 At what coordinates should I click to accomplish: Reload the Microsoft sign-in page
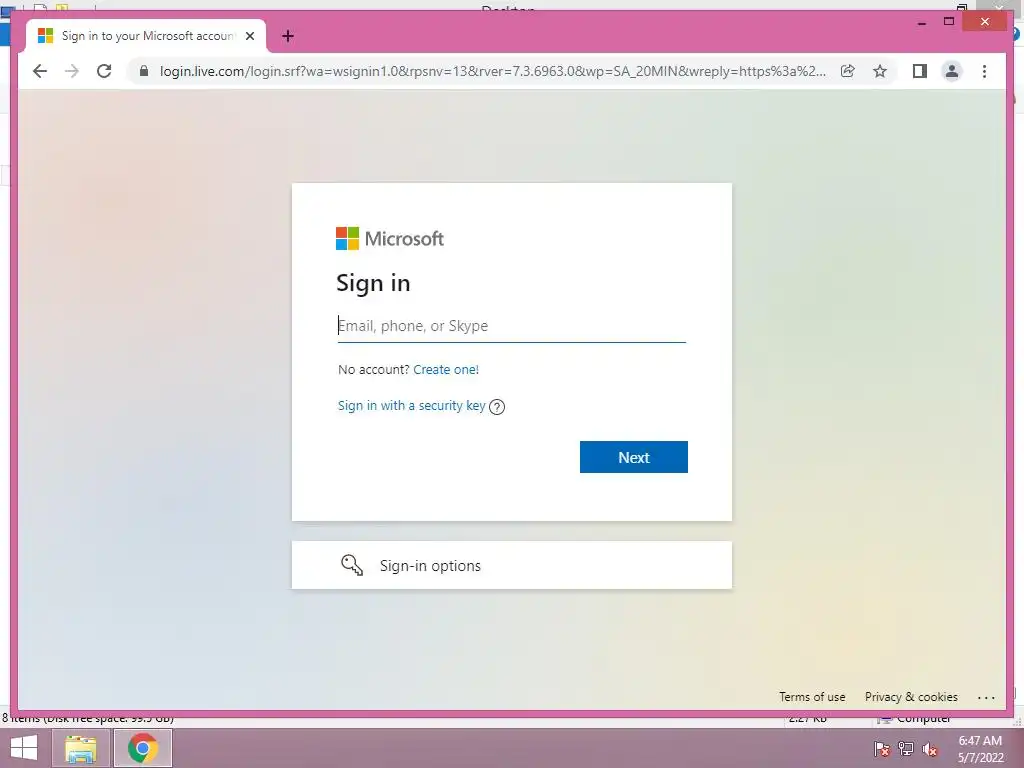point(104,71)
